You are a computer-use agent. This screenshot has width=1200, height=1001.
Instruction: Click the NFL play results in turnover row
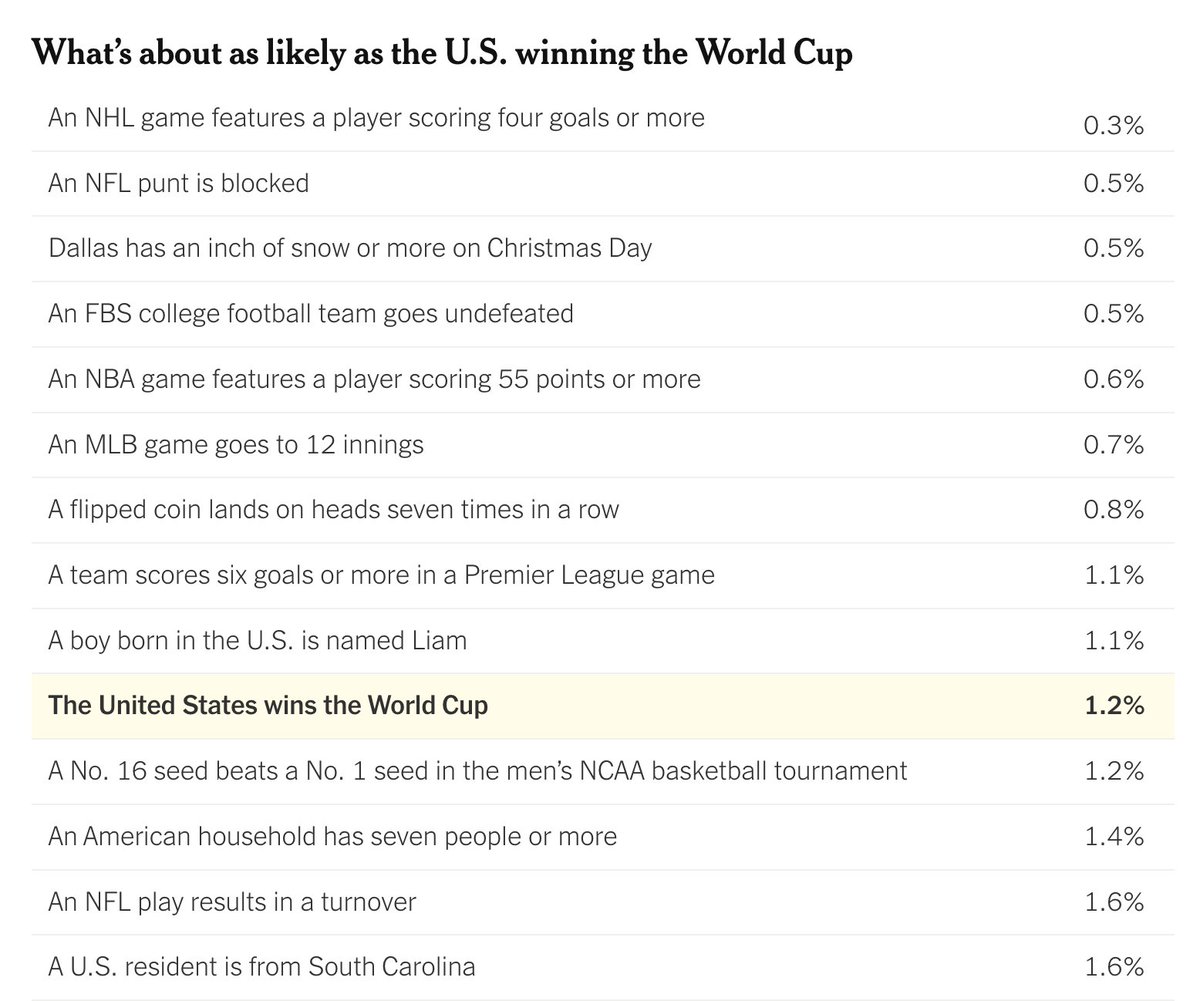[x=603, y=902]
